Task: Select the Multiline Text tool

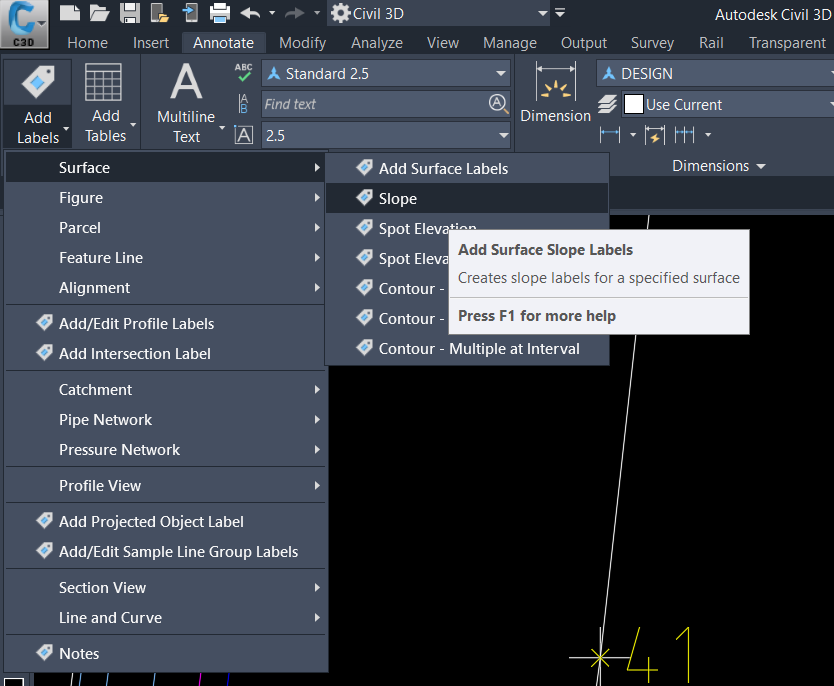Action: coord(186,102)
